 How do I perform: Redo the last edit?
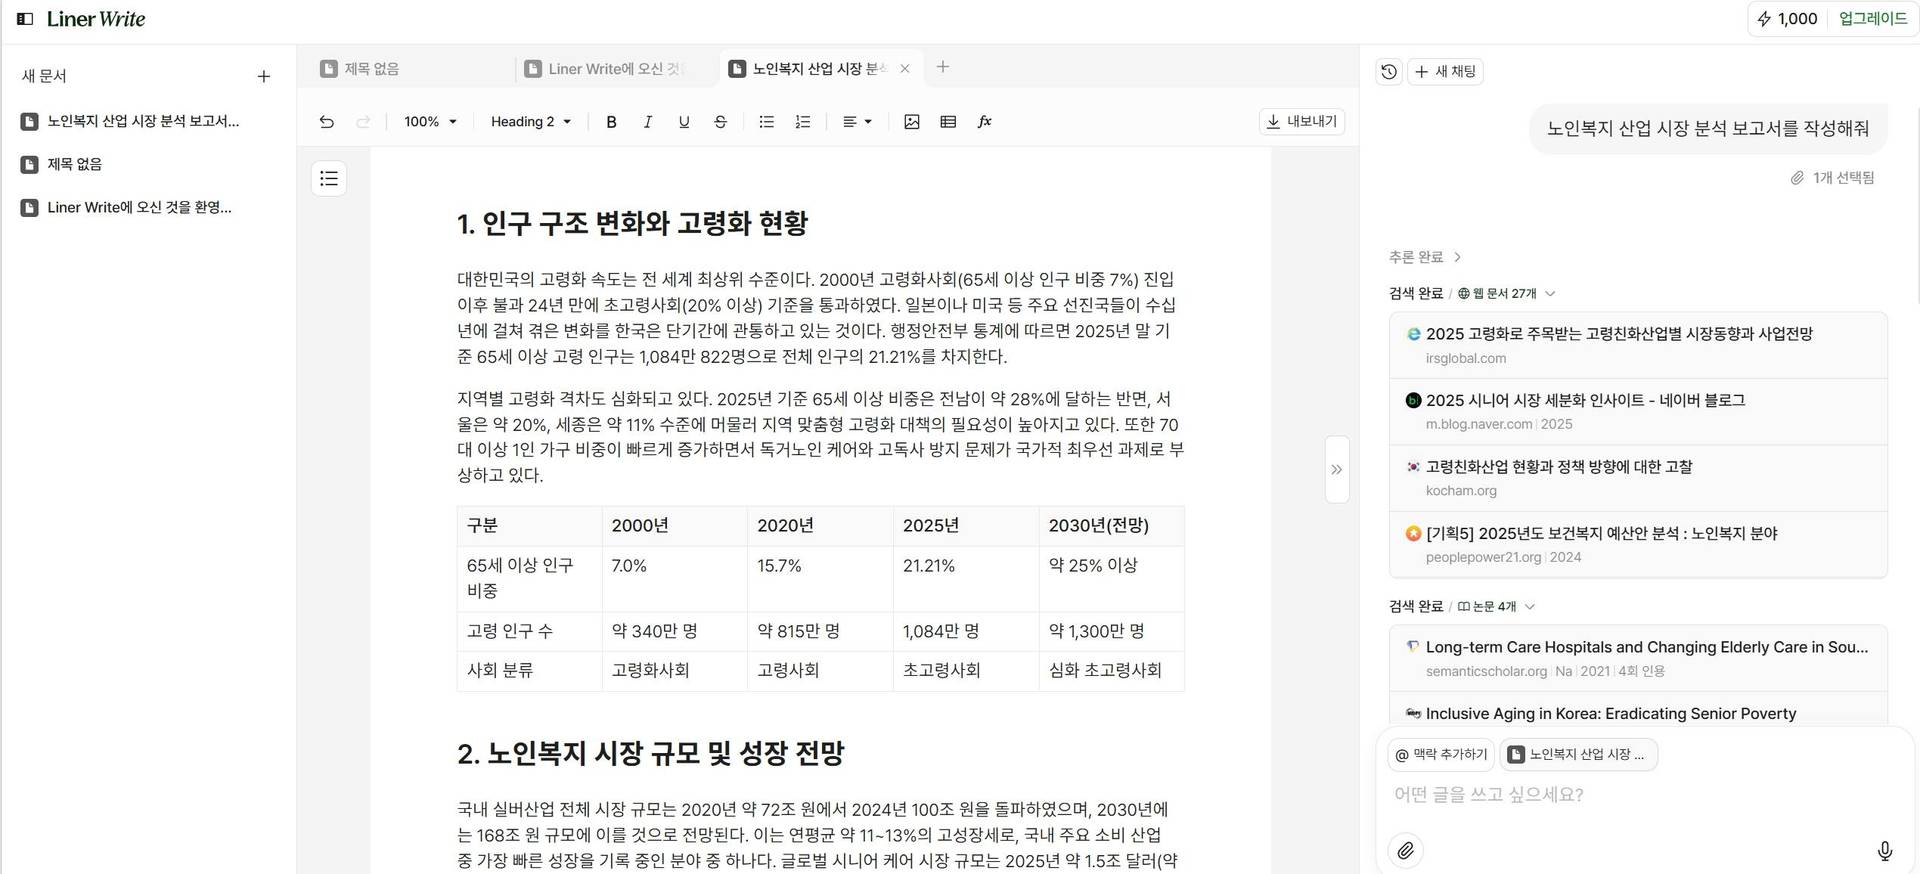[363, 122]
